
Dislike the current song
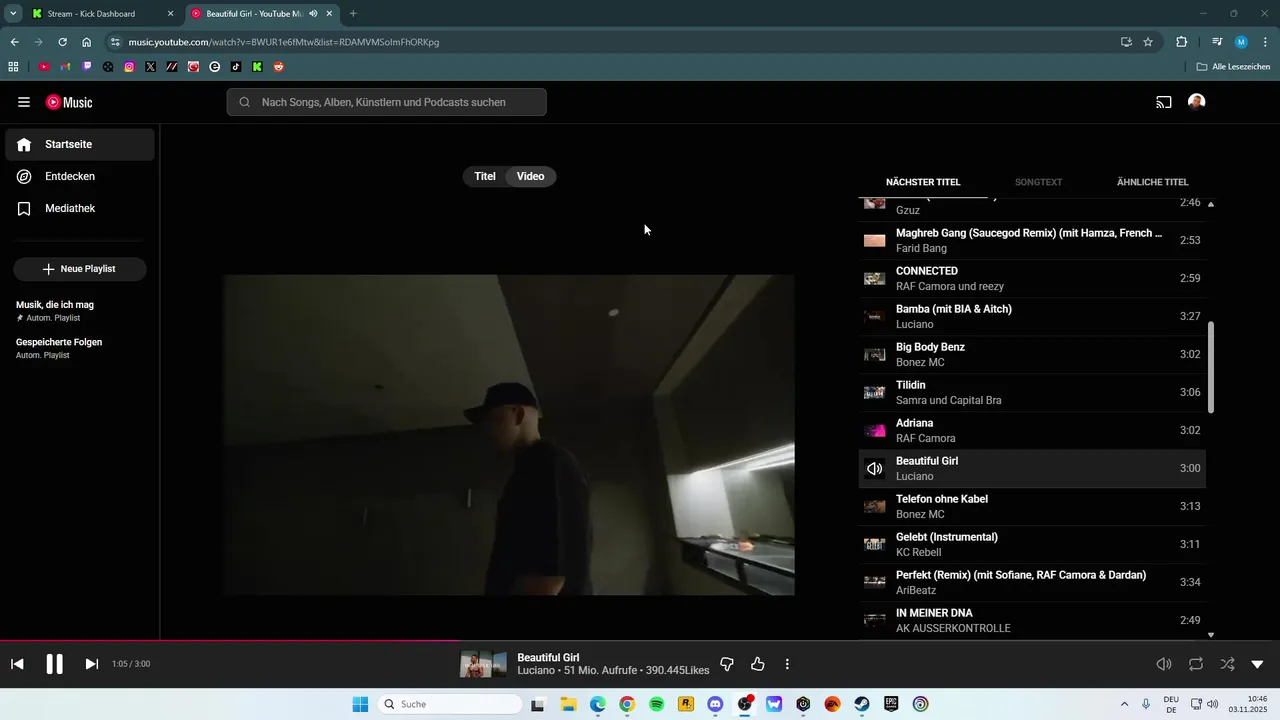[728, 664]
